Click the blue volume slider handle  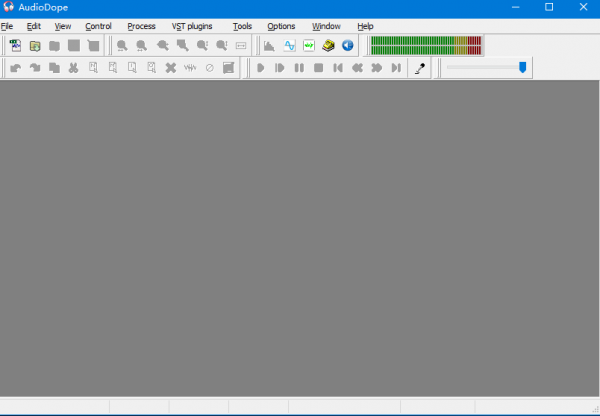pyautogui.click(x=522, y=67)
